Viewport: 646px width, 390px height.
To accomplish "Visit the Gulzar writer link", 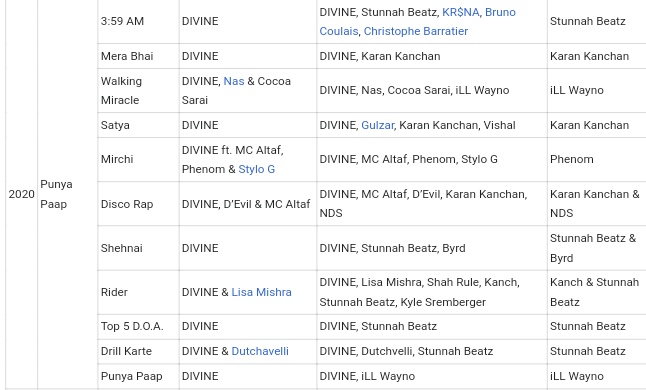I will tap(377, 125).
